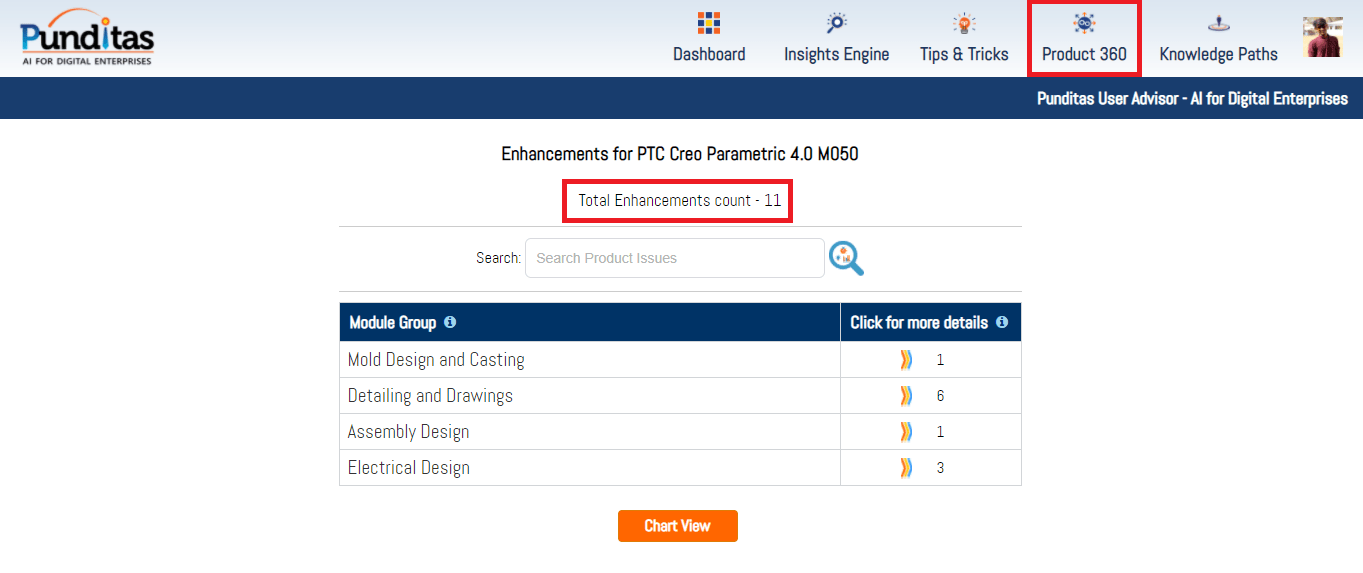1363x573 pixels.
Task: Open the user profile avatar
Action: 1323,37
